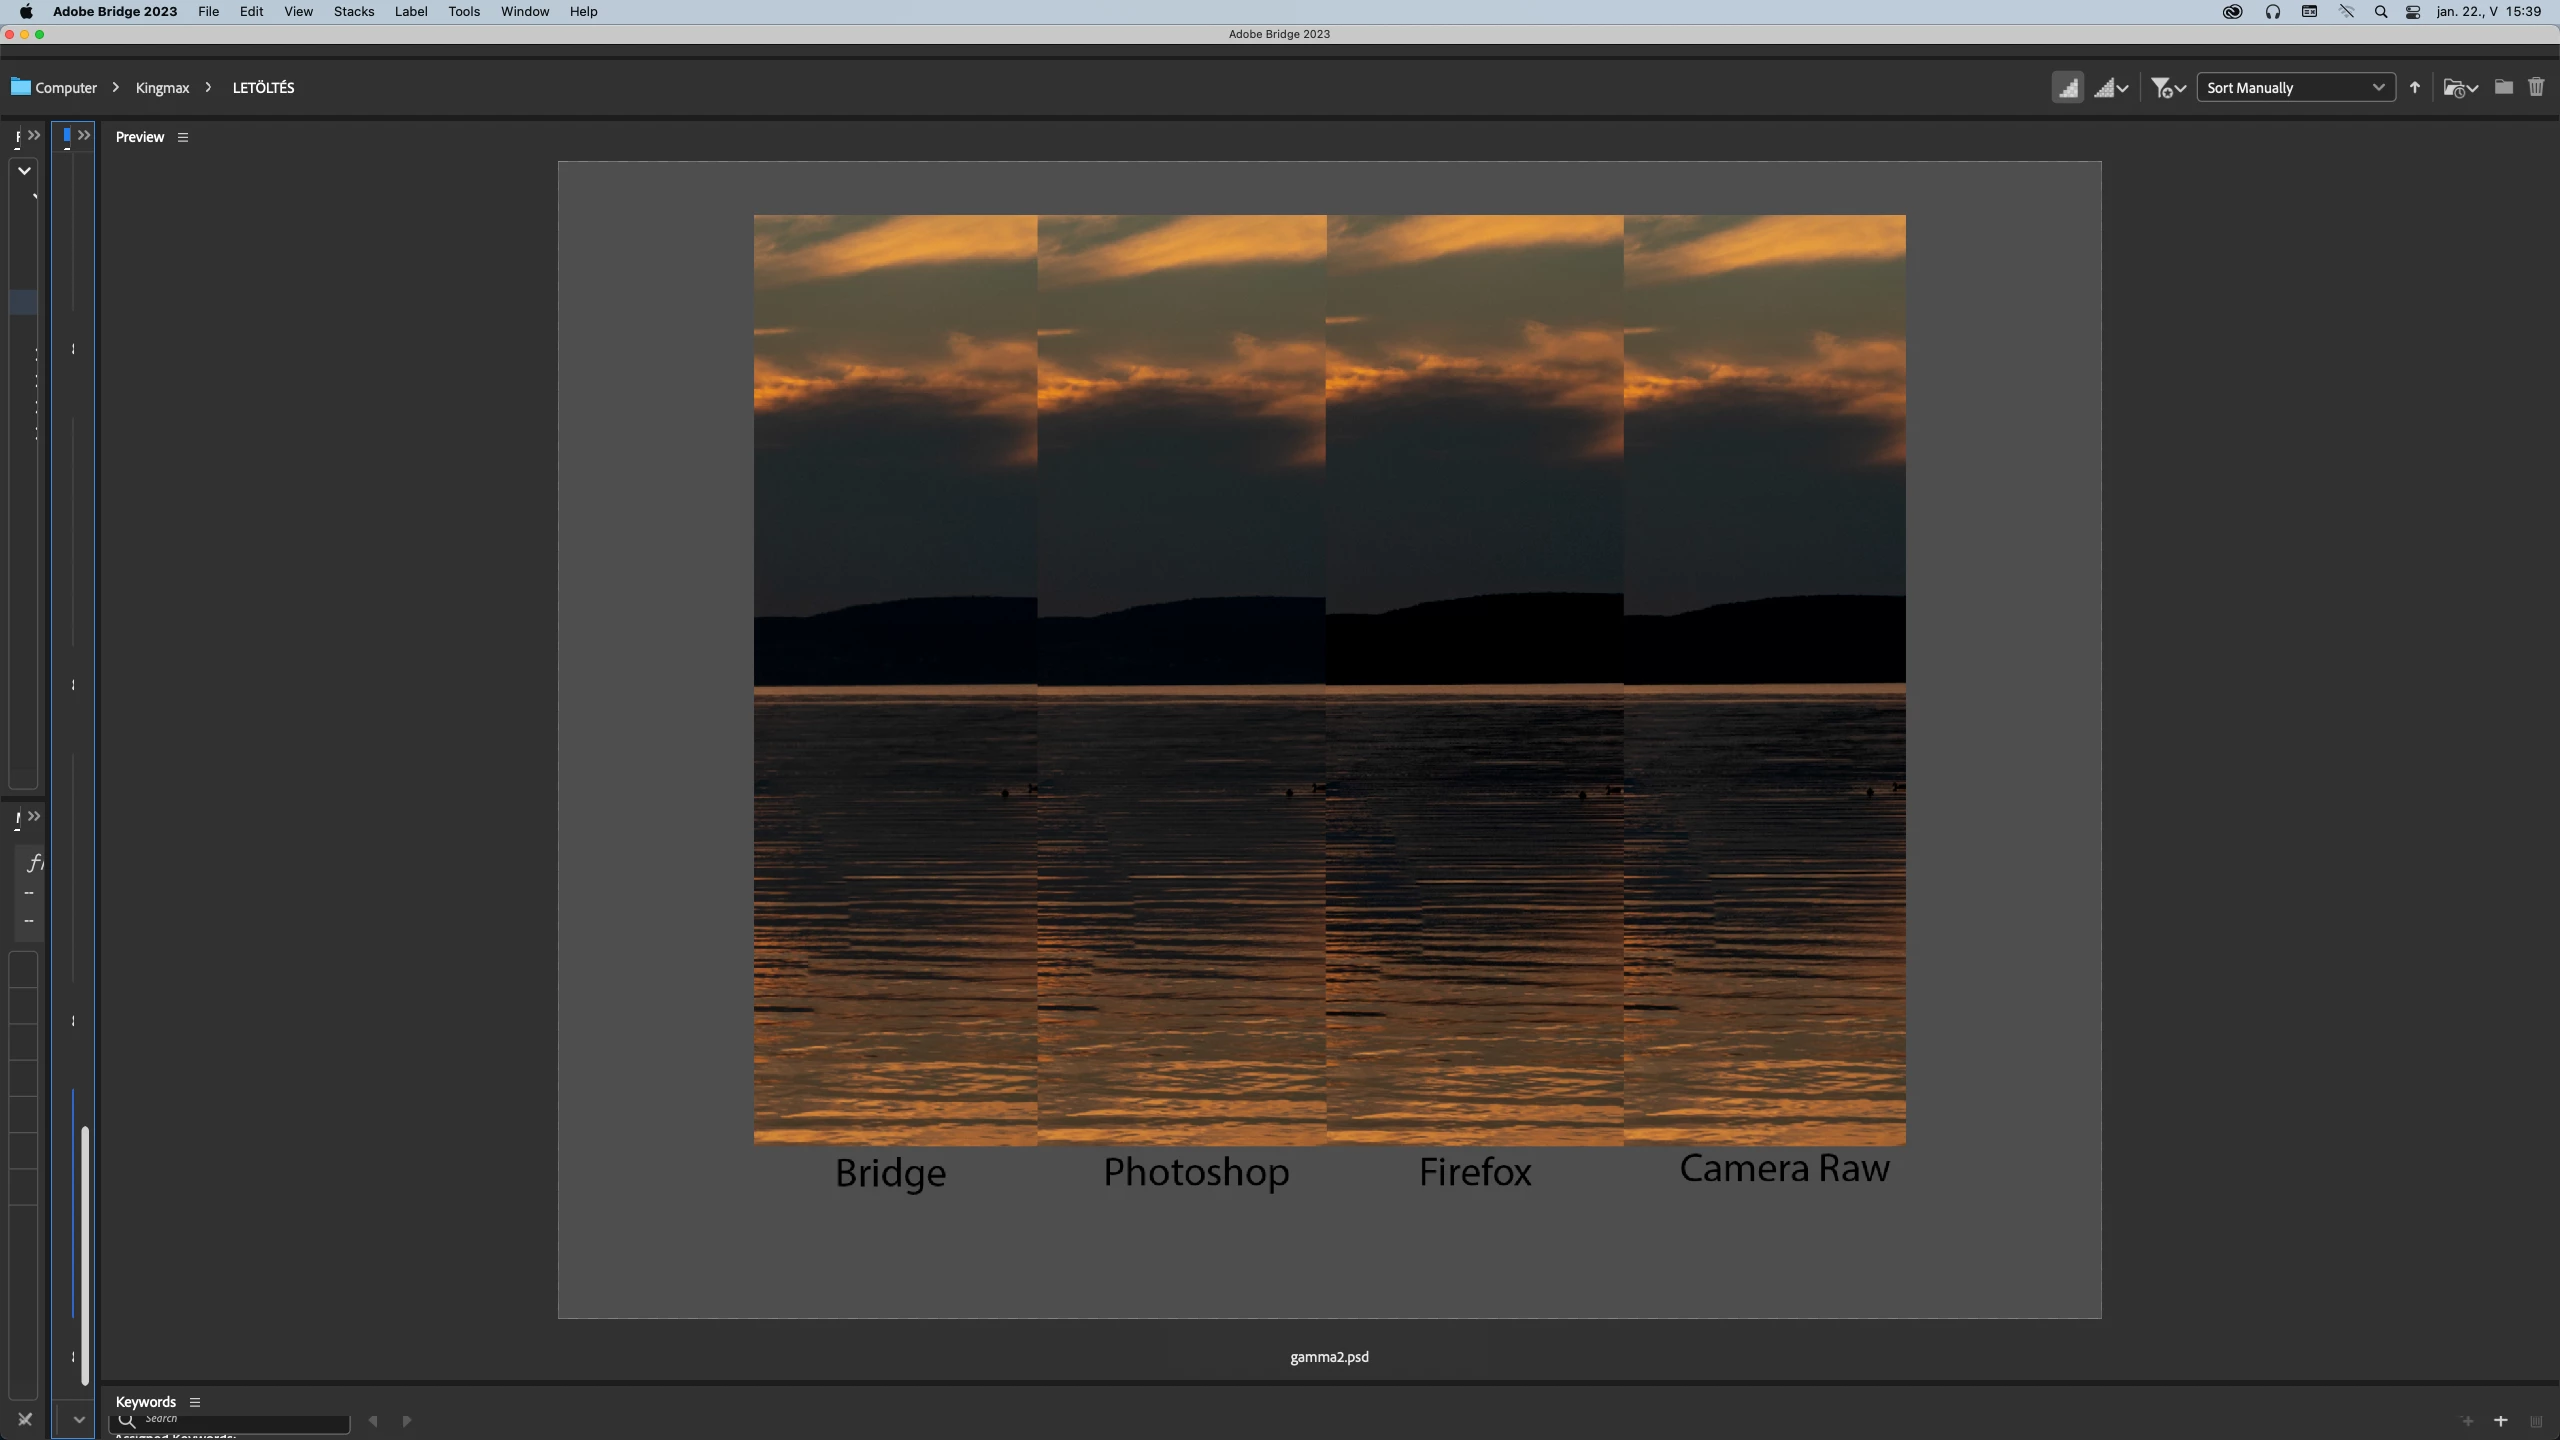Open thumbnail quality options dropdown
Image resolution: width=2560 pixels, height=1440 pixels.
(2111, 88)
